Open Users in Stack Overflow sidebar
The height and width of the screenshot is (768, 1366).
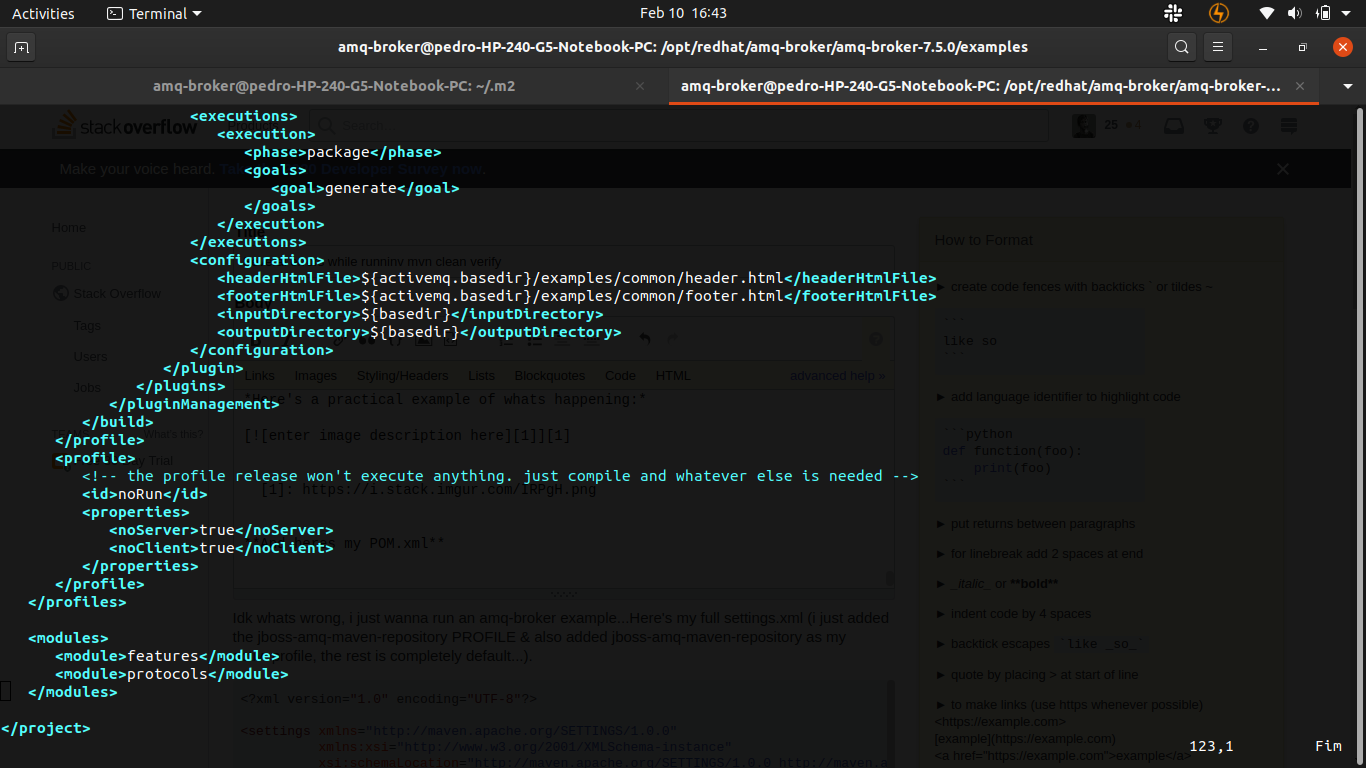[x=91, y=357]
